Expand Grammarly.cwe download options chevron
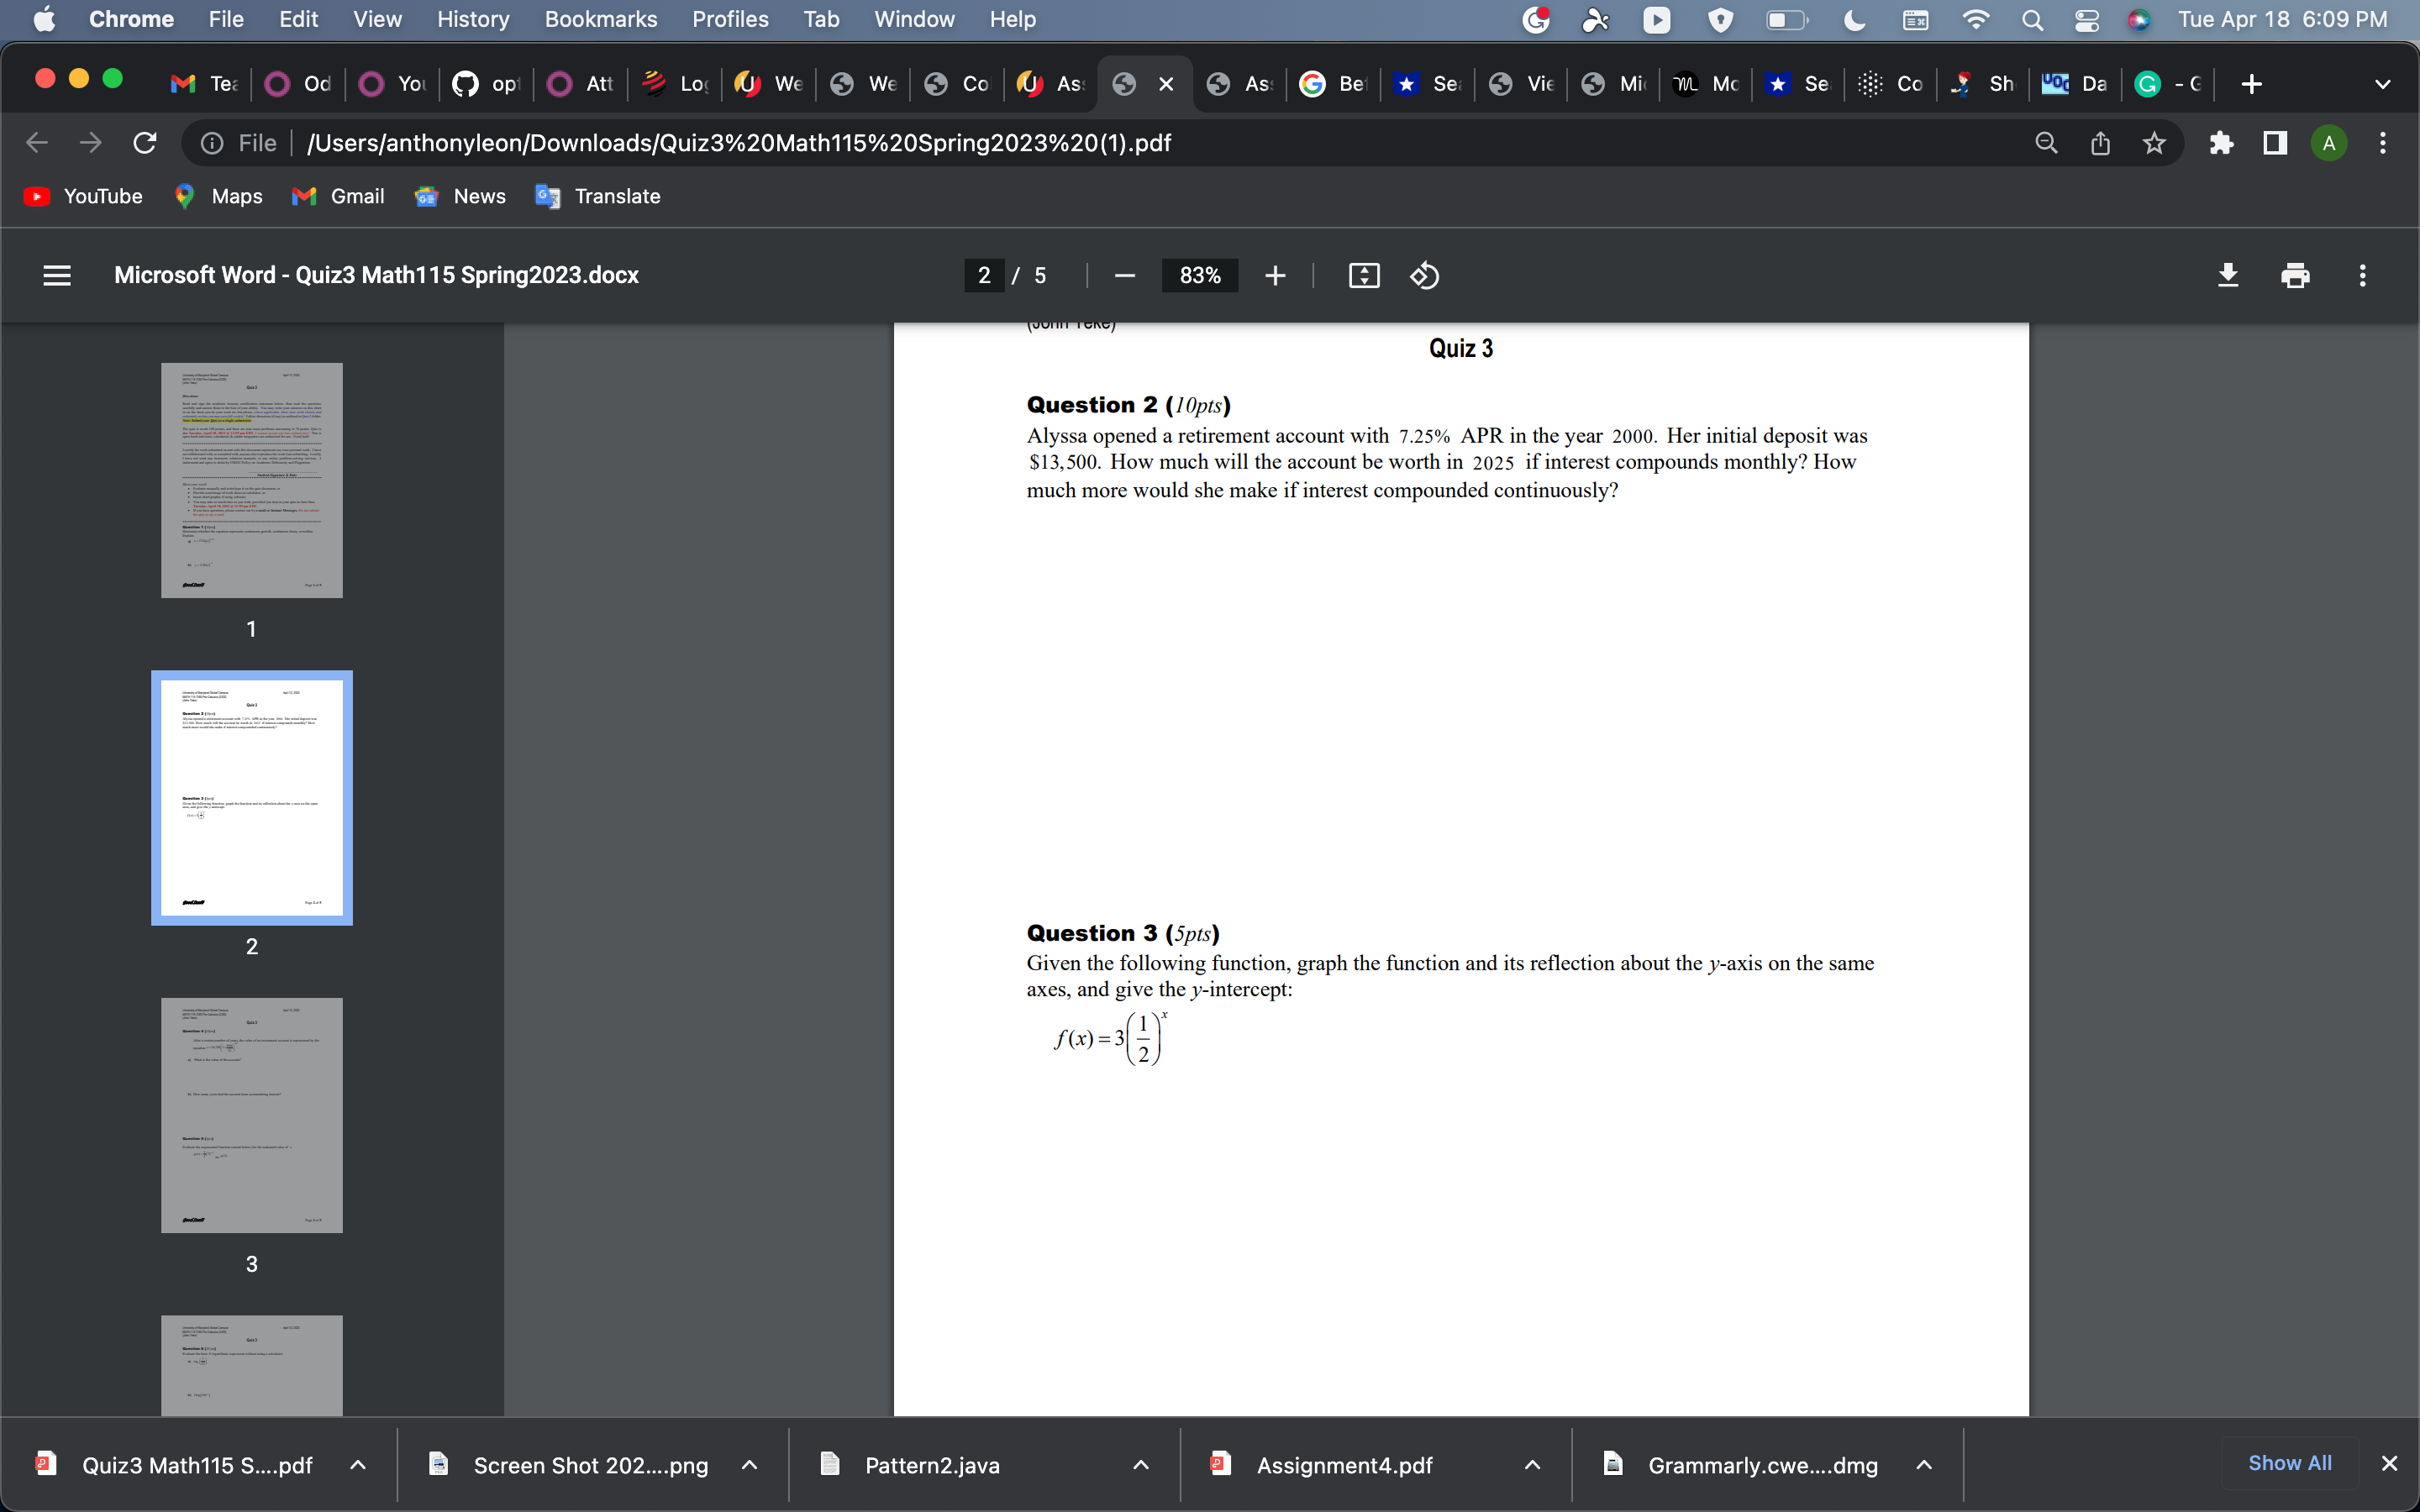This screenshot has height=1512, width=2420. point(1924,1465)
